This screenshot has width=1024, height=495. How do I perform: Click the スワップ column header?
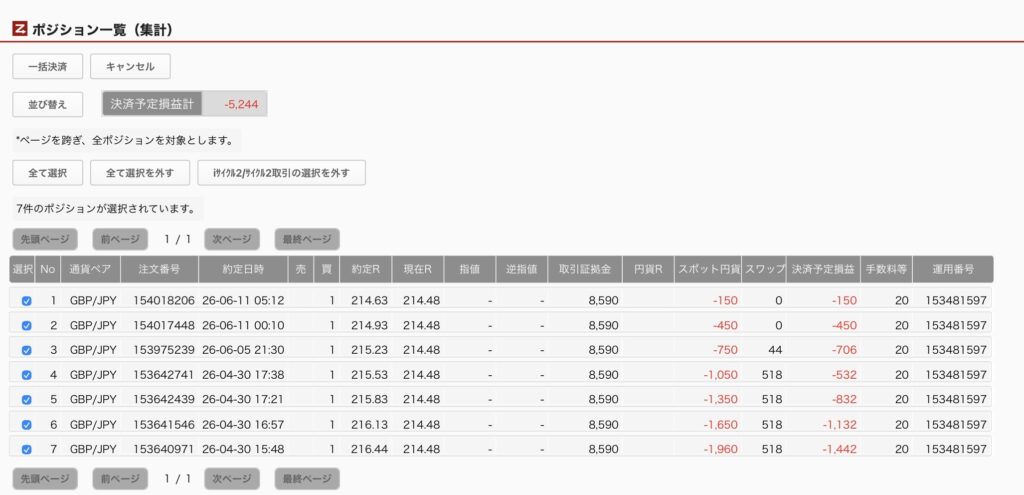tap(764, 269)
